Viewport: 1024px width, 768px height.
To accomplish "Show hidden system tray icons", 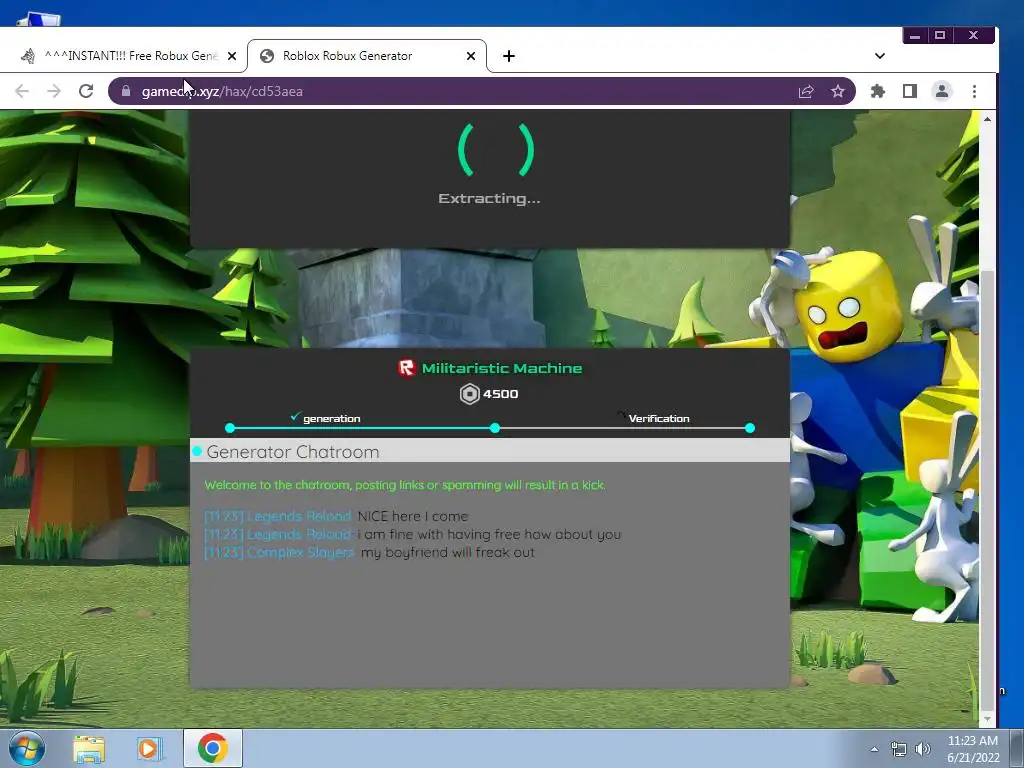I will pyautogui.click(x=874, y=749).
